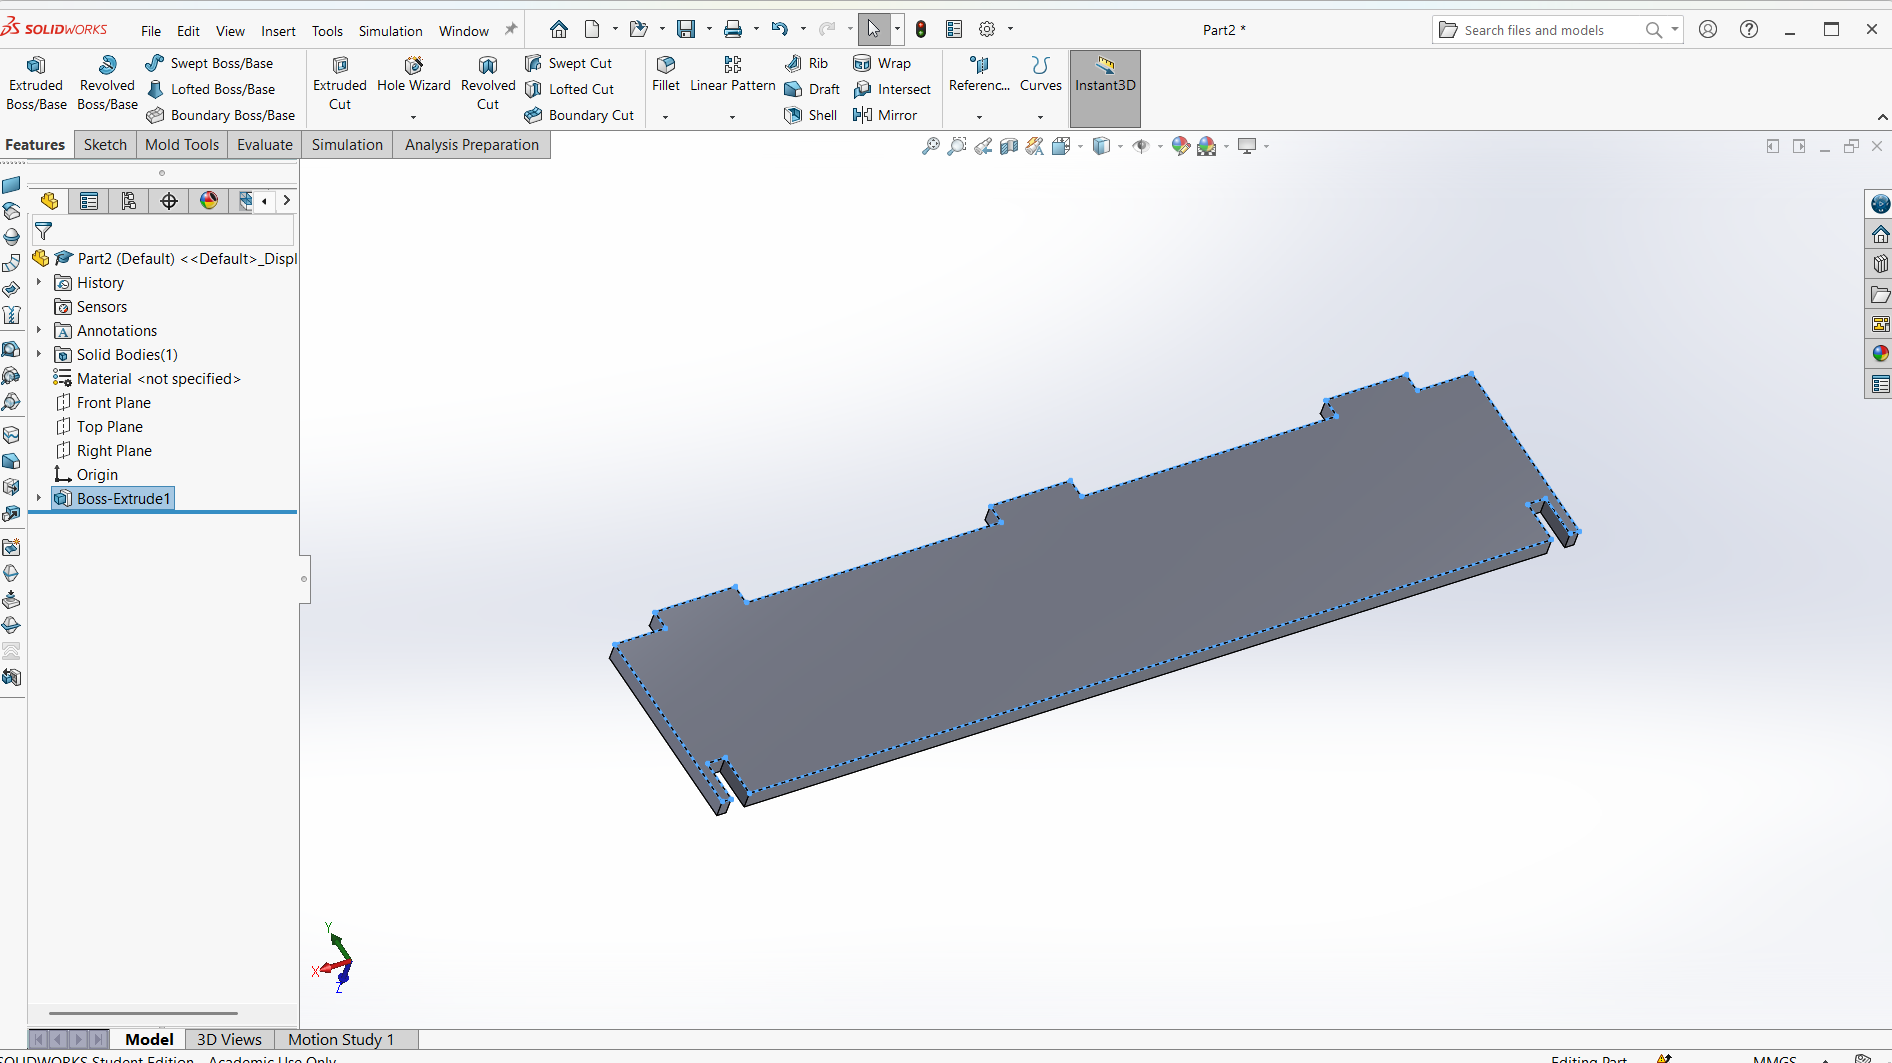Switch to the Mold Tools tab
1892x1063 pixels.
click(182, 145)
